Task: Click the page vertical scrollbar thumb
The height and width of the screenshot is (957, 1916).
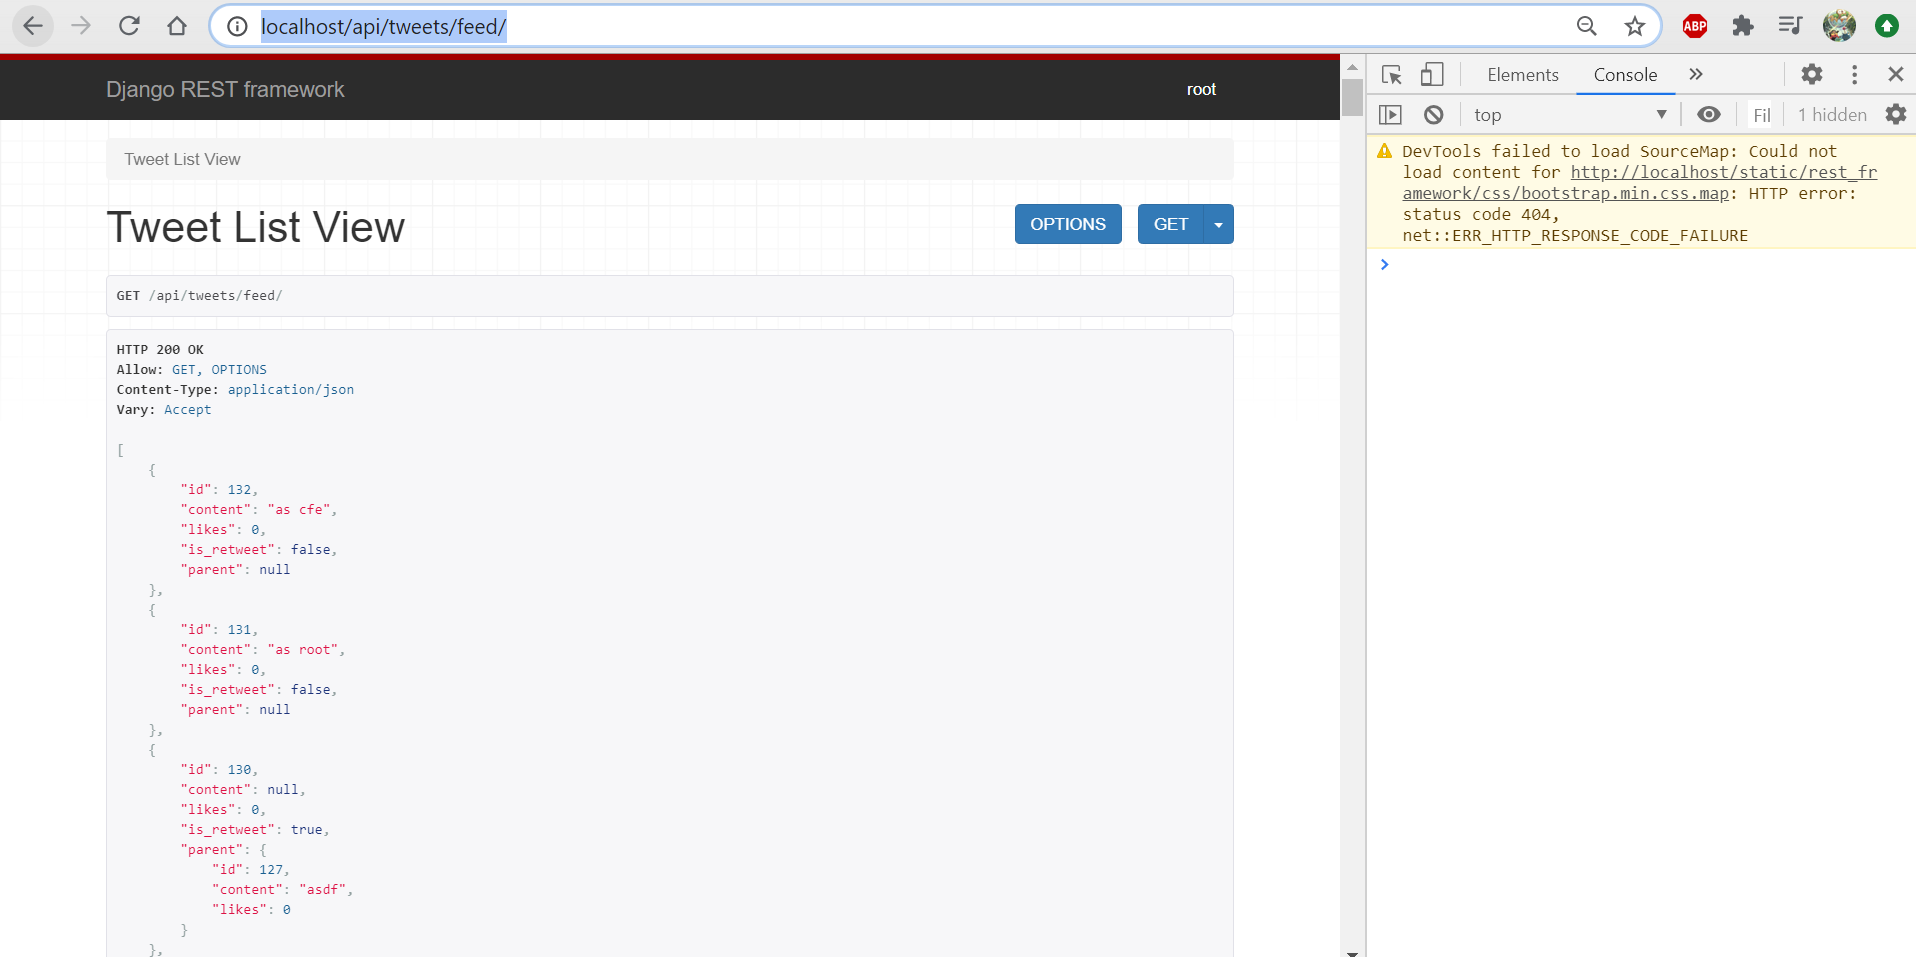Action: pos(1352,98)
